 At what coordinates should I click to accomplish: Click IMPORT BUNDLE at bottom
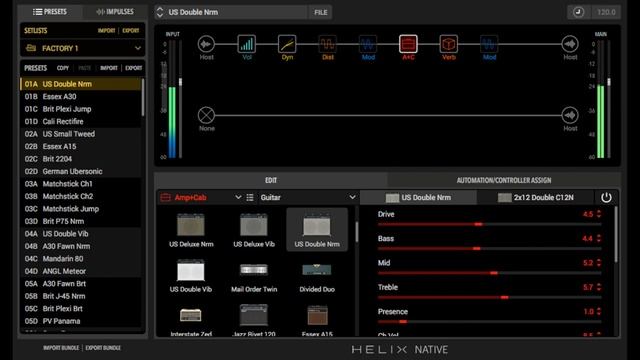(x=61, y=348)
